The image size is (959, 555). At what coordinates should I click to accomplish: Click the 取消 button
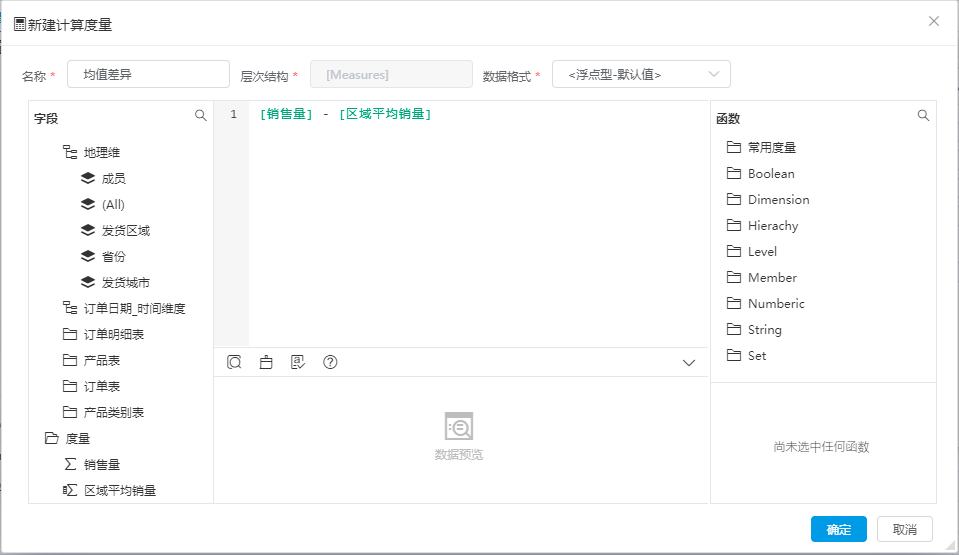coord(905,529)
